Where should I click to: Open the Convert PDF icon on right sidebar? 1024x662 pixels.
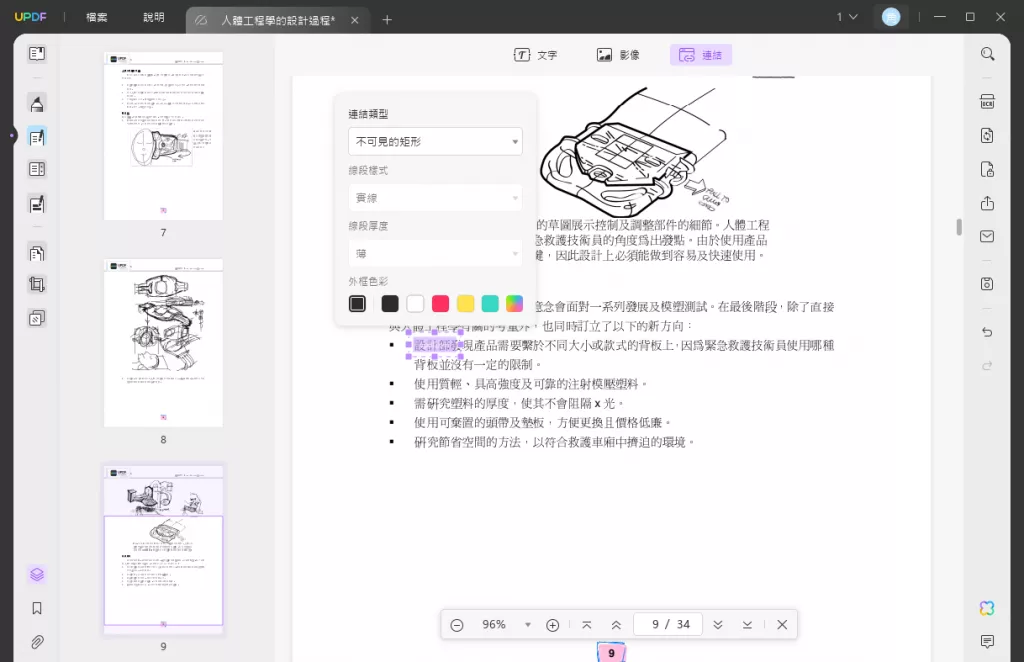click(x=987, y=136)
